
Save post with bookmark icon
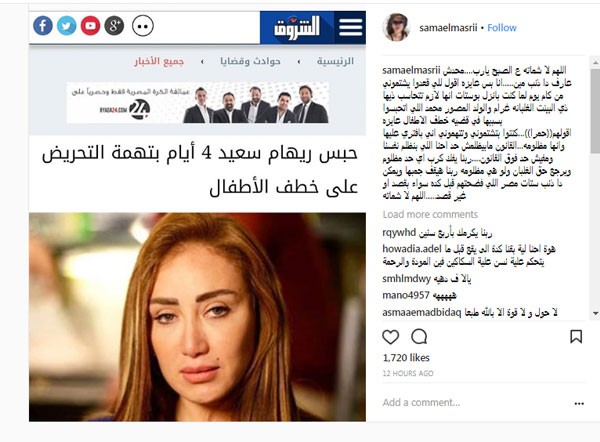[x=576, y=337]
